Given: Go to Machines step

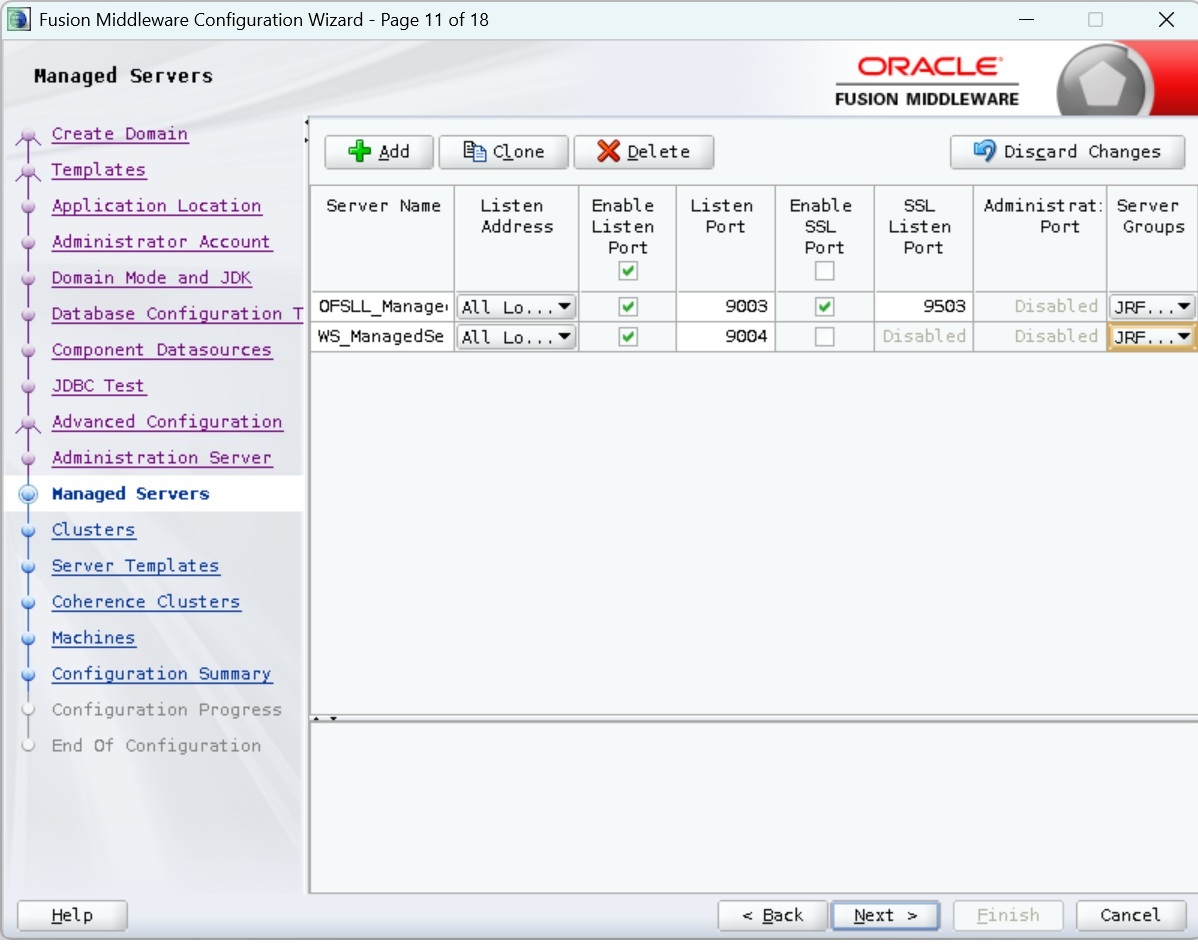Looking at the screenshot, I should click(x=93, y=637).
